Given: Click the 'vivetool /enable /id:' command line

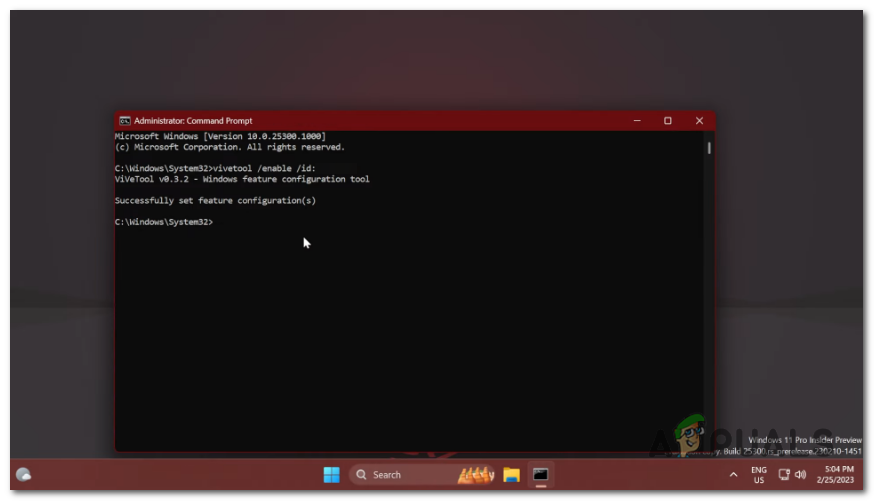Looking at the screenshot, I should [215, 168].
